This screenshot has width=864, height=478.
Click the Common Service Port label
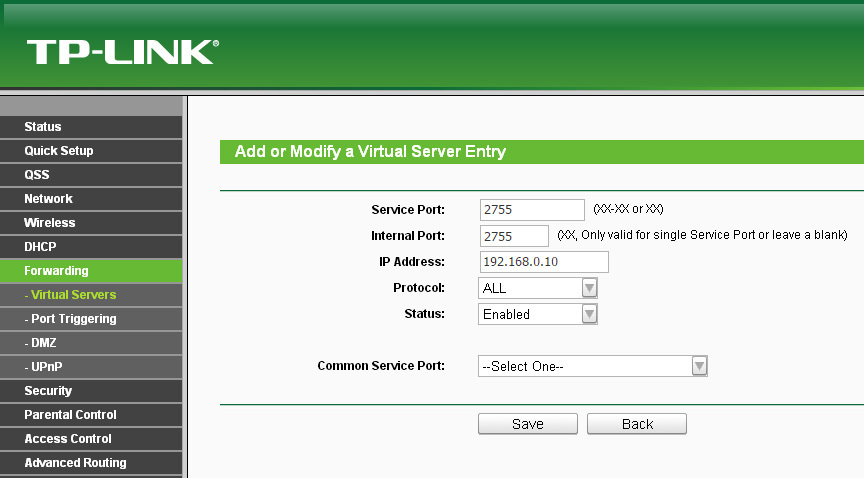click(x=381, y=366)
